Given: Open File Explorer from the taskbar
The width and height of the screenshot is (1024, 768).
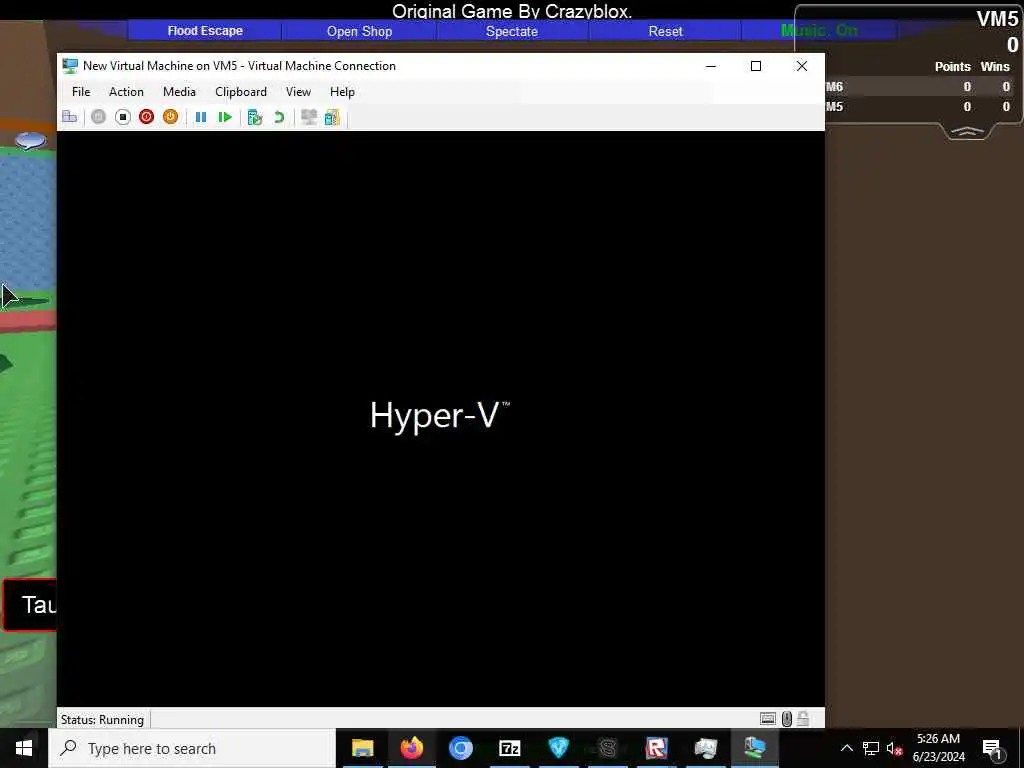Looking at the screenshot, I should pos(362,748).
